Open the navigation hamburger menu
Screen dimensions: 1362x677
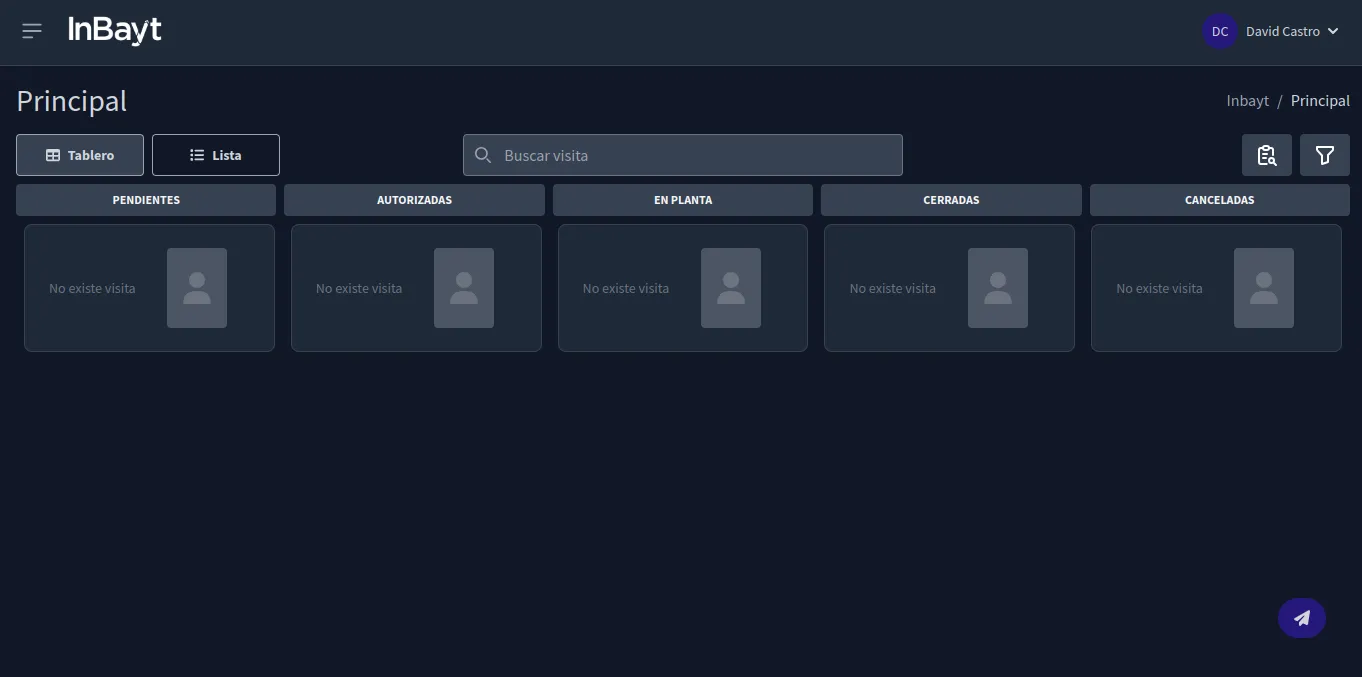(x=31, y=30)
